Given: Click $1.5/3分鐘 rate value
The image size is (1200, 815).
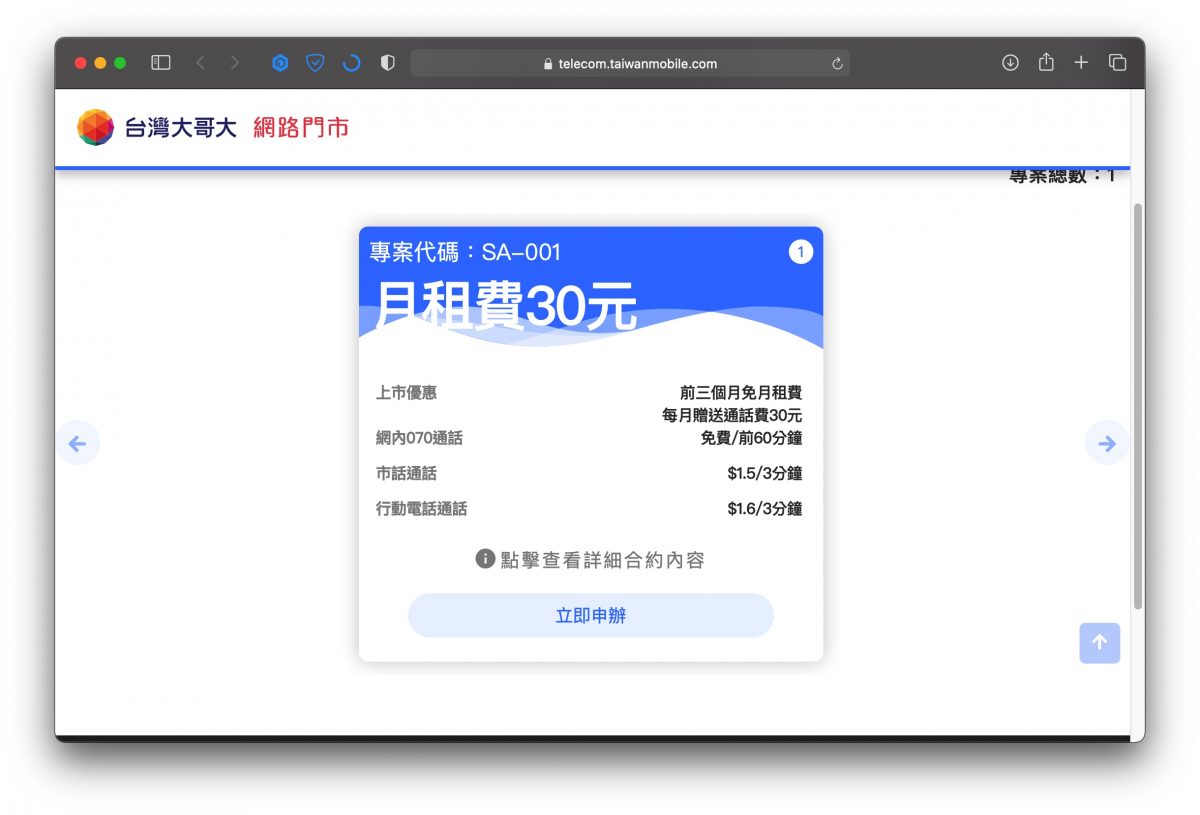Looking at the screenshot, I should [x=765, y=473].
